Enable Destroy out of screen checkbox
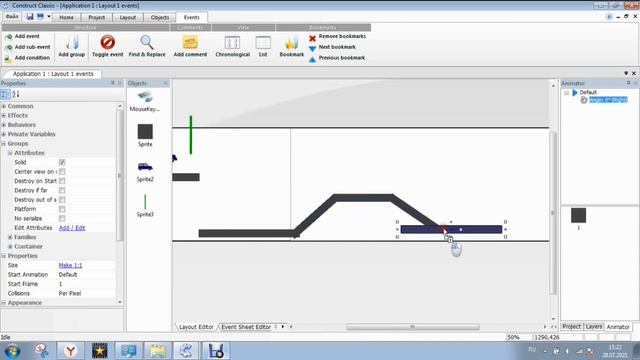The height and width of the screenshot is (360, 640). 62,200
